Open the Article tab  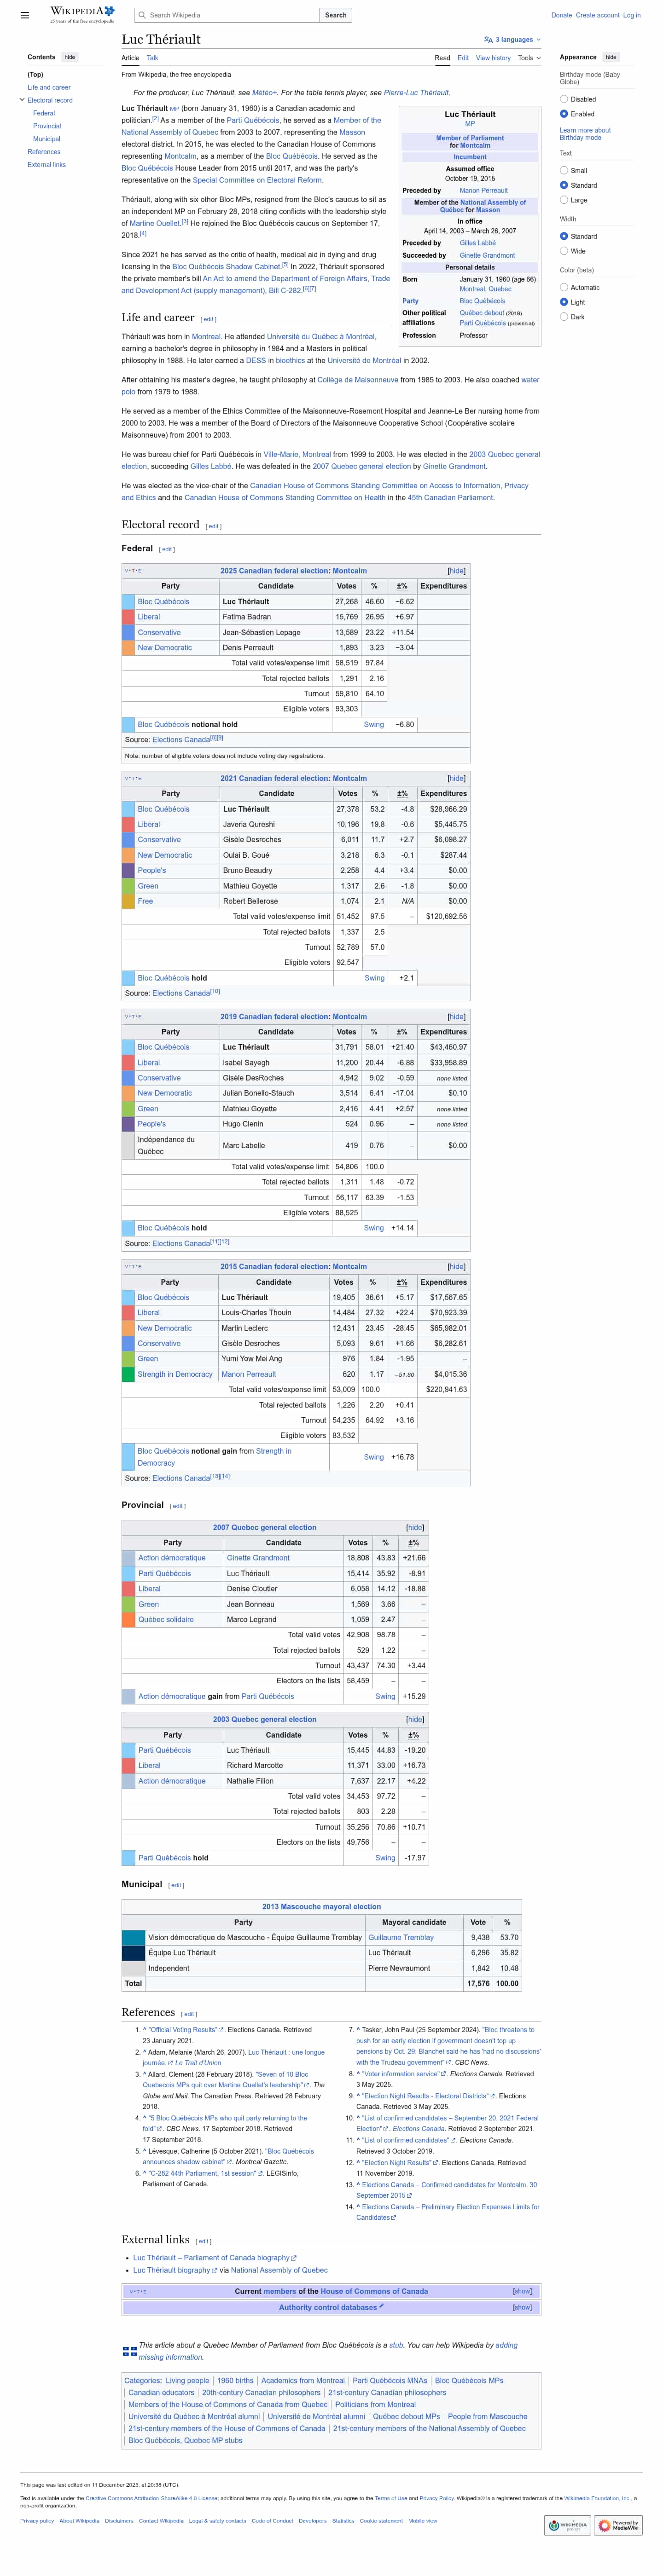click(130, 58)
